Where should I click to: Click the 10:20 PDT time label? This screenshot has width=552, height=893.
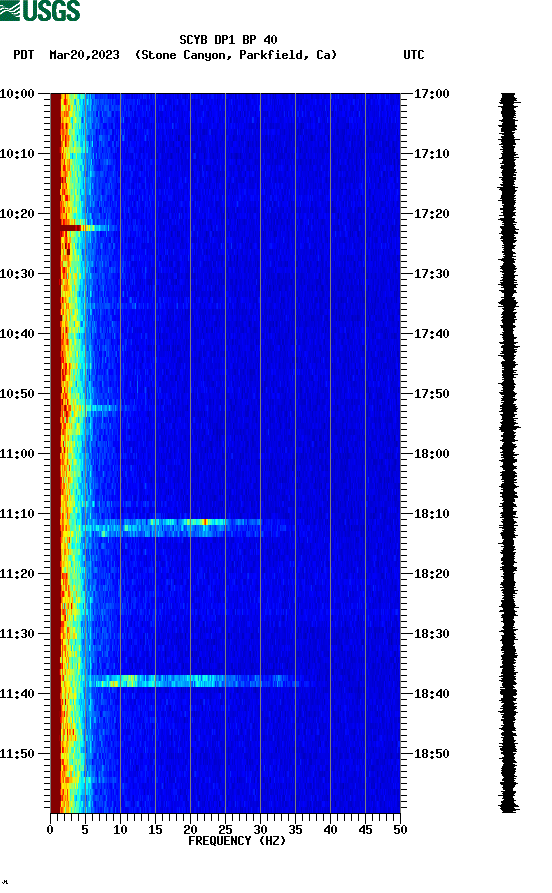pos(17,214)
